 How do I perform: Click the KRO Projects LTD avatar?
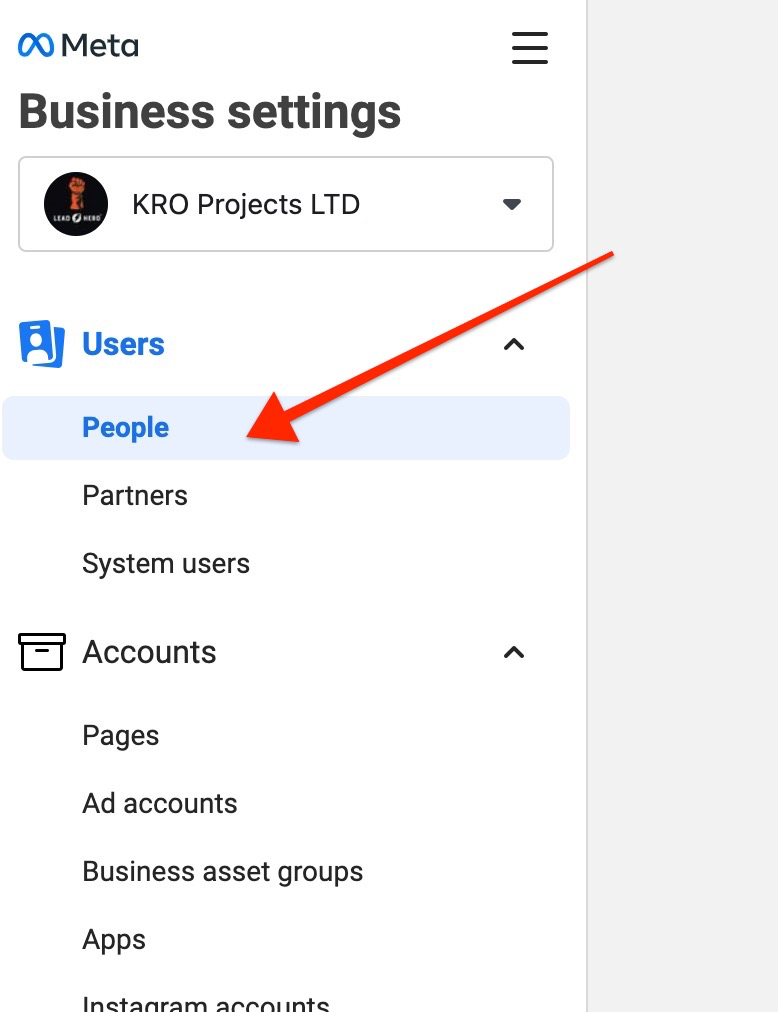pos(76,204)
